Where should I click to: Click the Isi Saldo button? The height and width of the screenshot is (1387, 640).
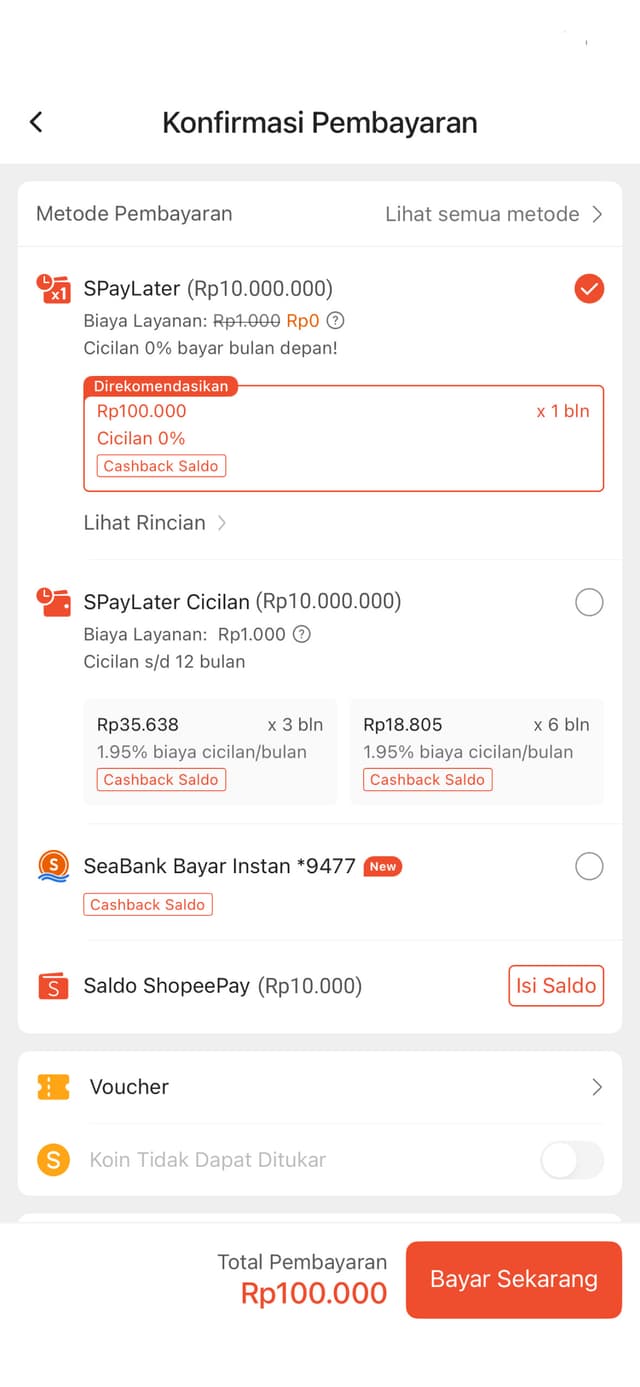click(x=556, y=986)
